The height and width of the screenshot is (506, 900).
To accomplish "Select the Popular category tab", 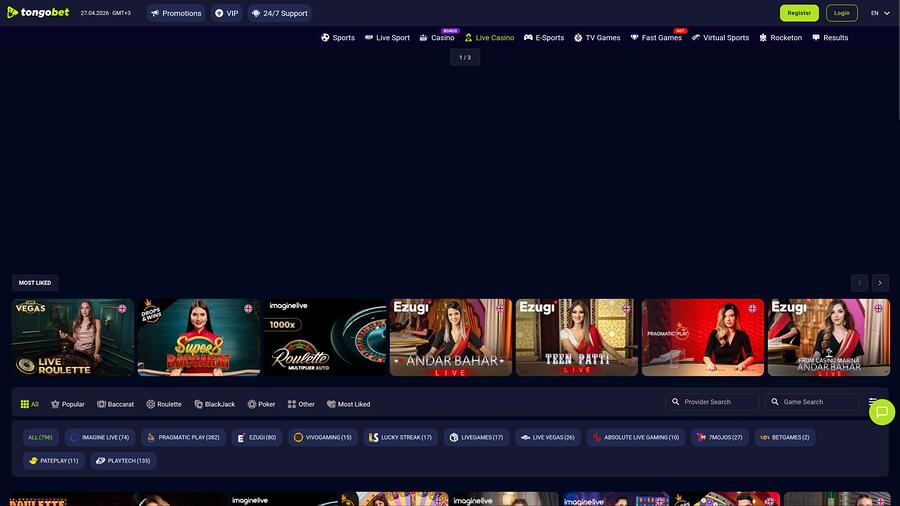I will click(x=68, y=404).
